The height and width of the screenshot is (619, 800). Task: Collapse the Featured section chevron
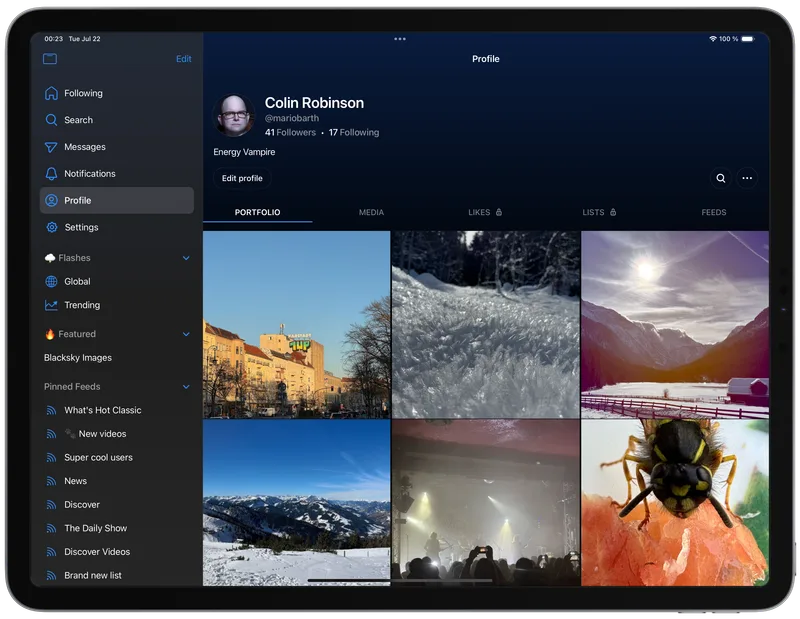(x=186, y=334)
